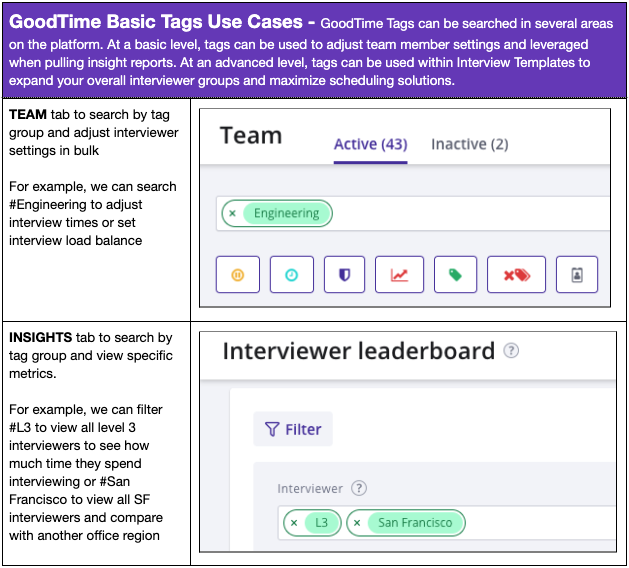
Task: Remove the Engineering tag filter
Action: [x=232, y=213]
